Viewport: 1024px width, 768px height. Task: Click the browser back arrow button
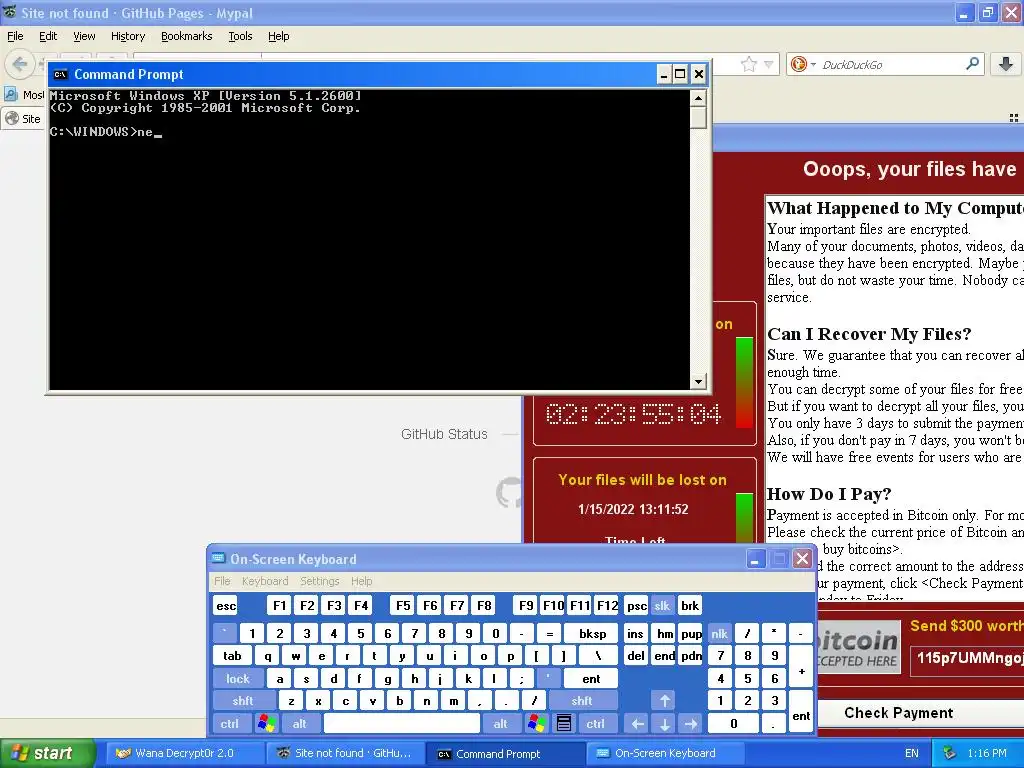20,64
